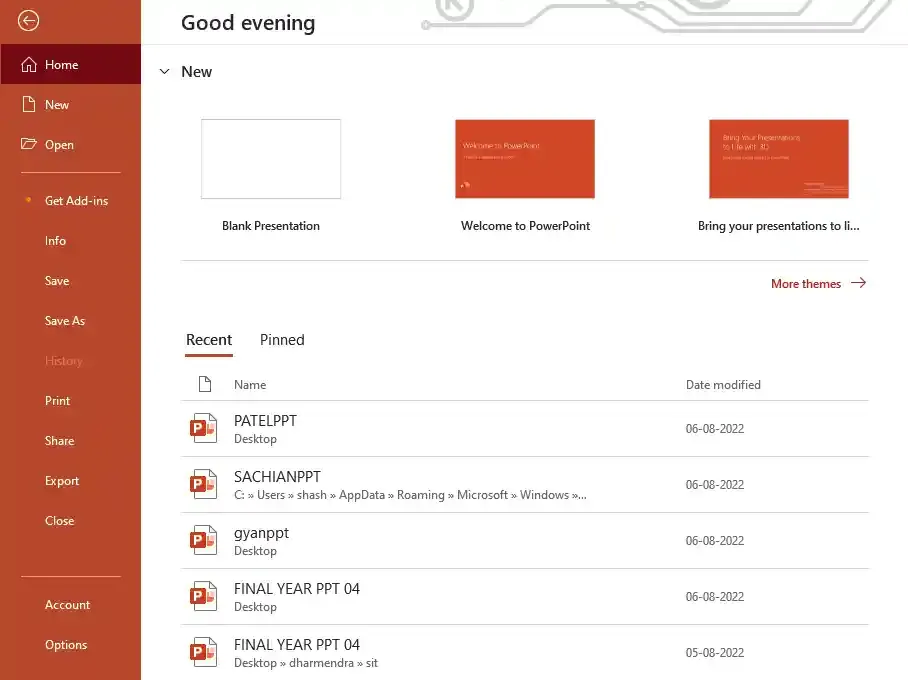This screenshot has height=680, width=908.
Task: Click the back arrow circle icon
Action: pyautogui.click(x=28, y=21)
